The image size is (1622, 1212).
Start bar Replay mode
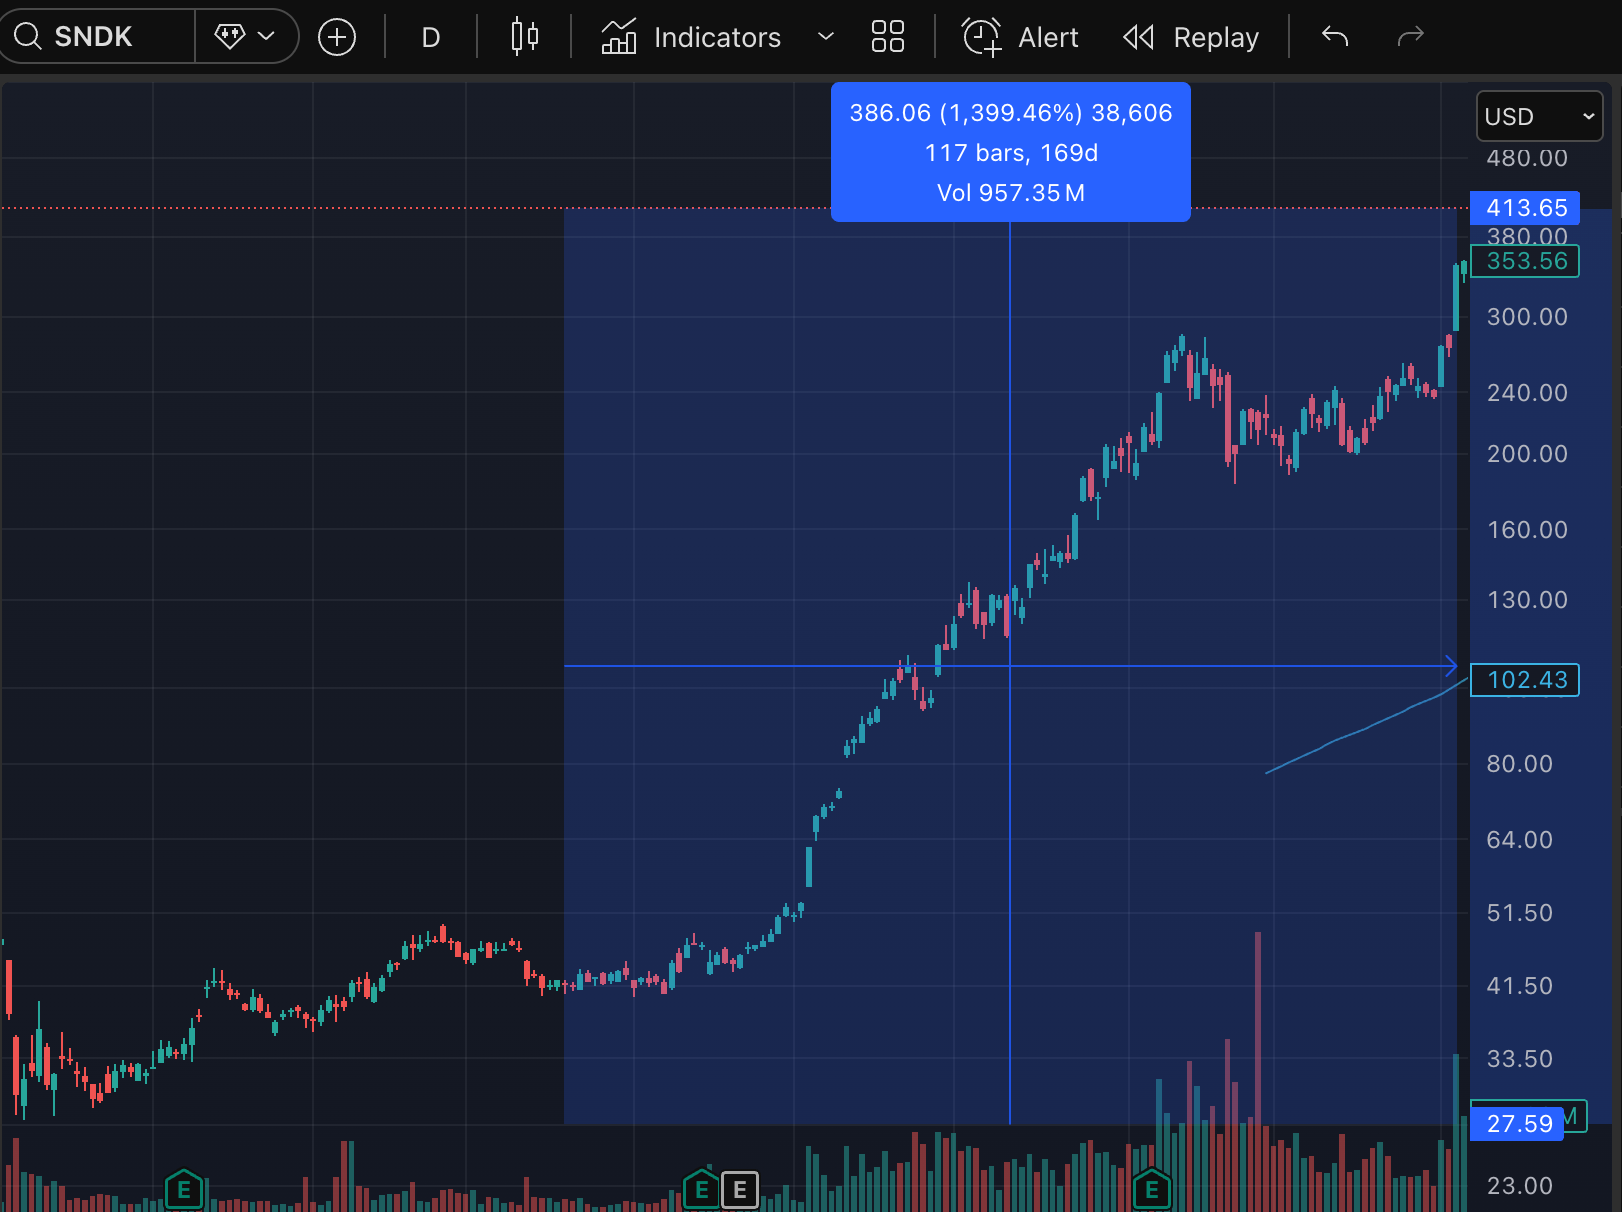1191,37
